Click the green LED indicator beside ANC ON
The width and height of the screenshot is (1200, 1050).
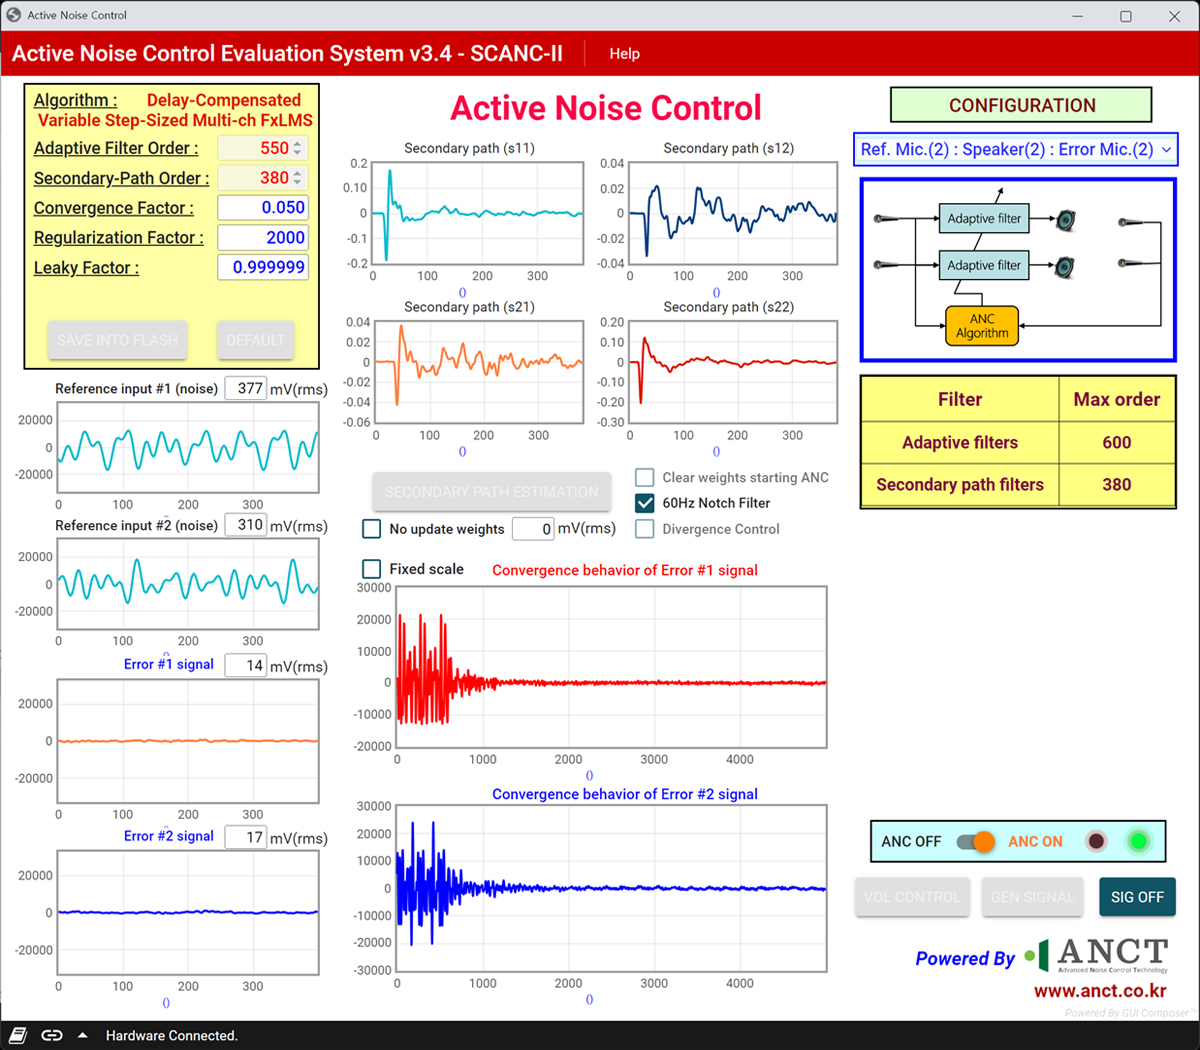1138,841
